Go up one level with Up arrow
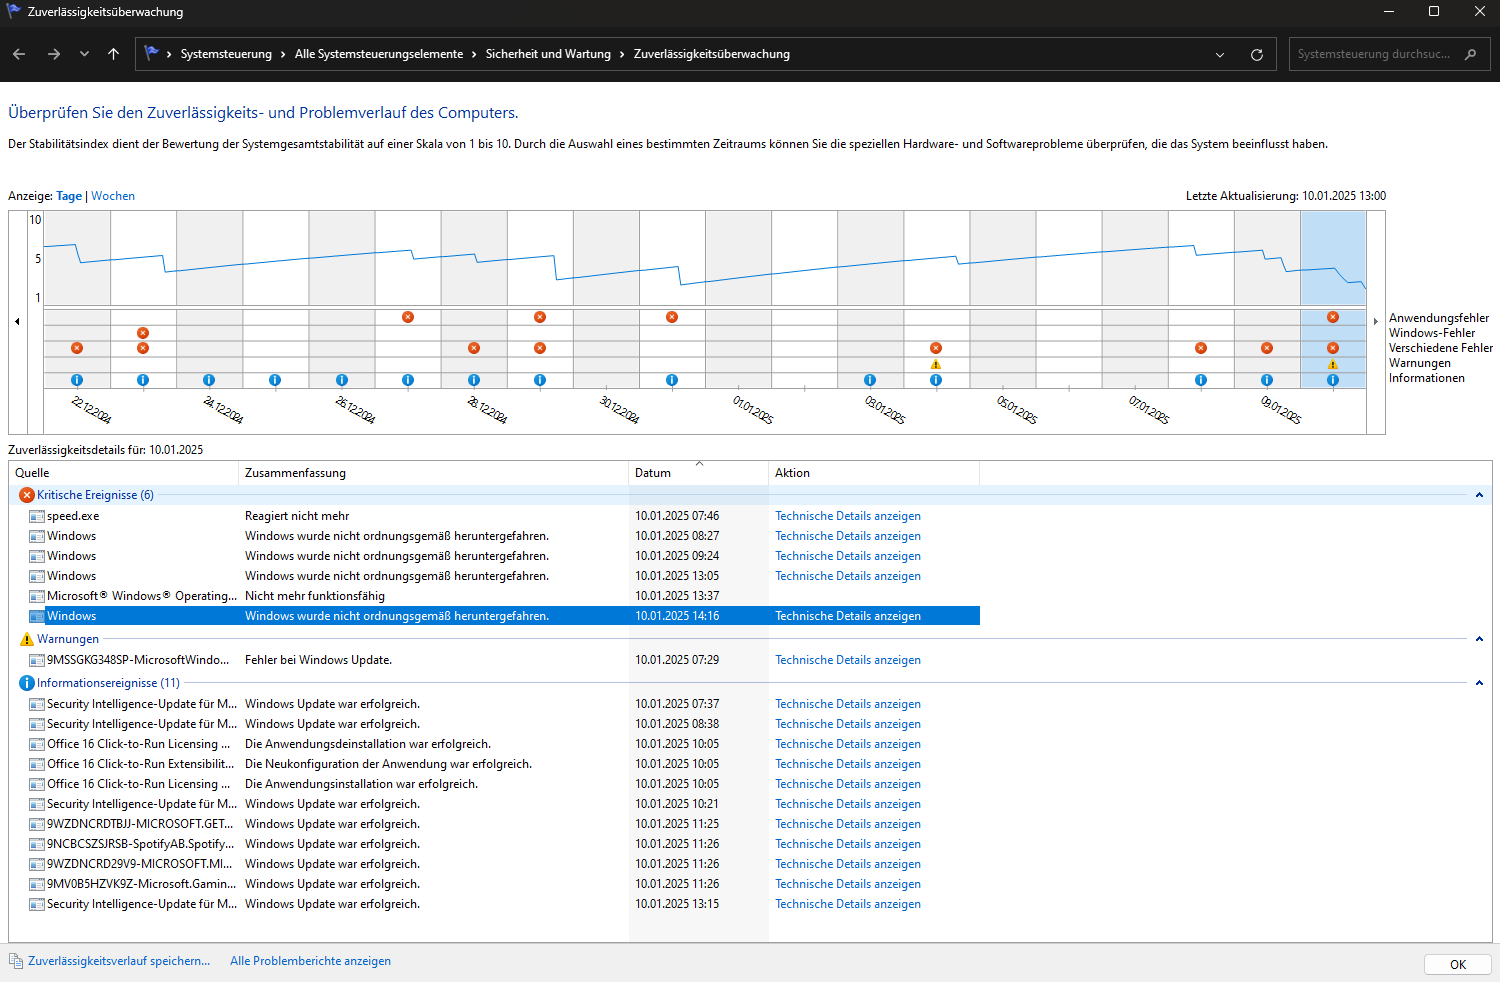The image size is (1500, 982). (x=113, y=54)
